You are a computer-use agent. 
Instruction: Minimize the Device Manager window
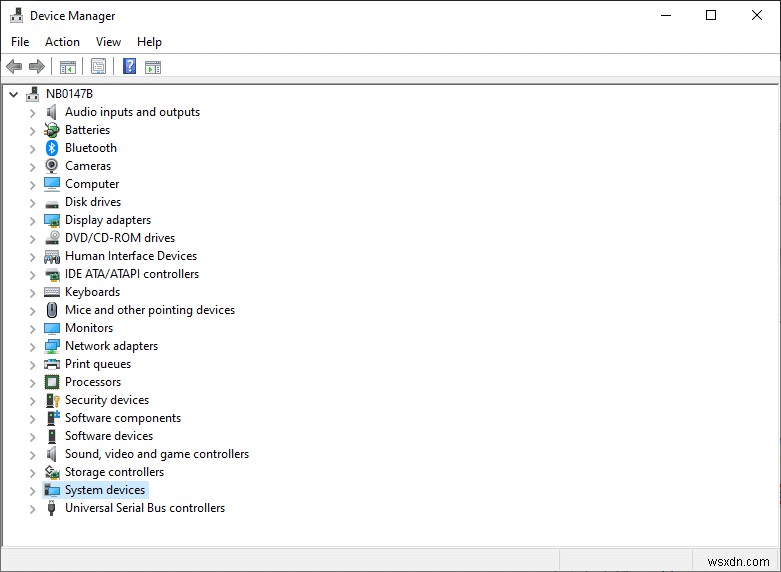coord(666,15)
